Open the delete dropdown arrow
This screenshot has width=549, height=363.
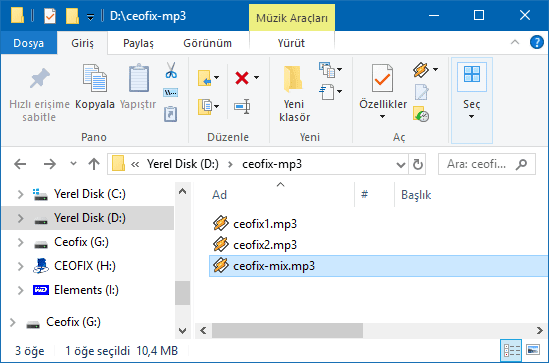(x=257, y=78)
